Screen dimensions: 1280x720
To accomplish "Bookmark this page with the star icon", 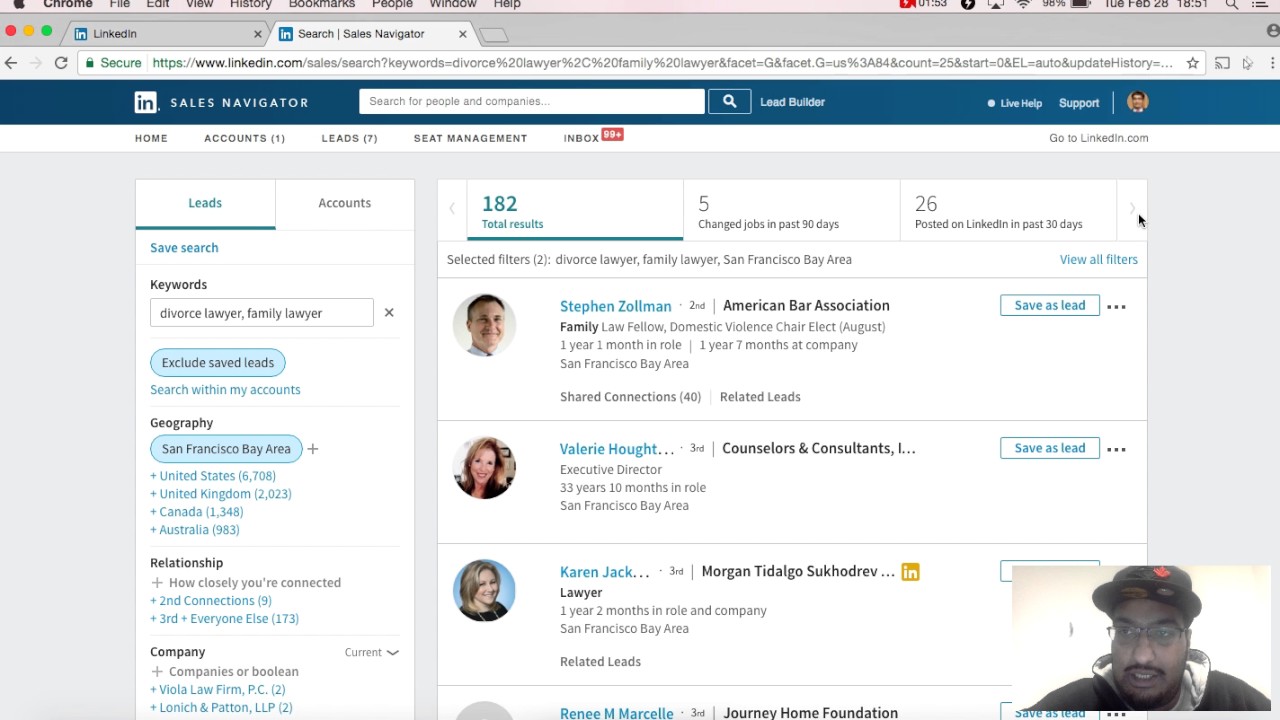I will point(1193,63).
